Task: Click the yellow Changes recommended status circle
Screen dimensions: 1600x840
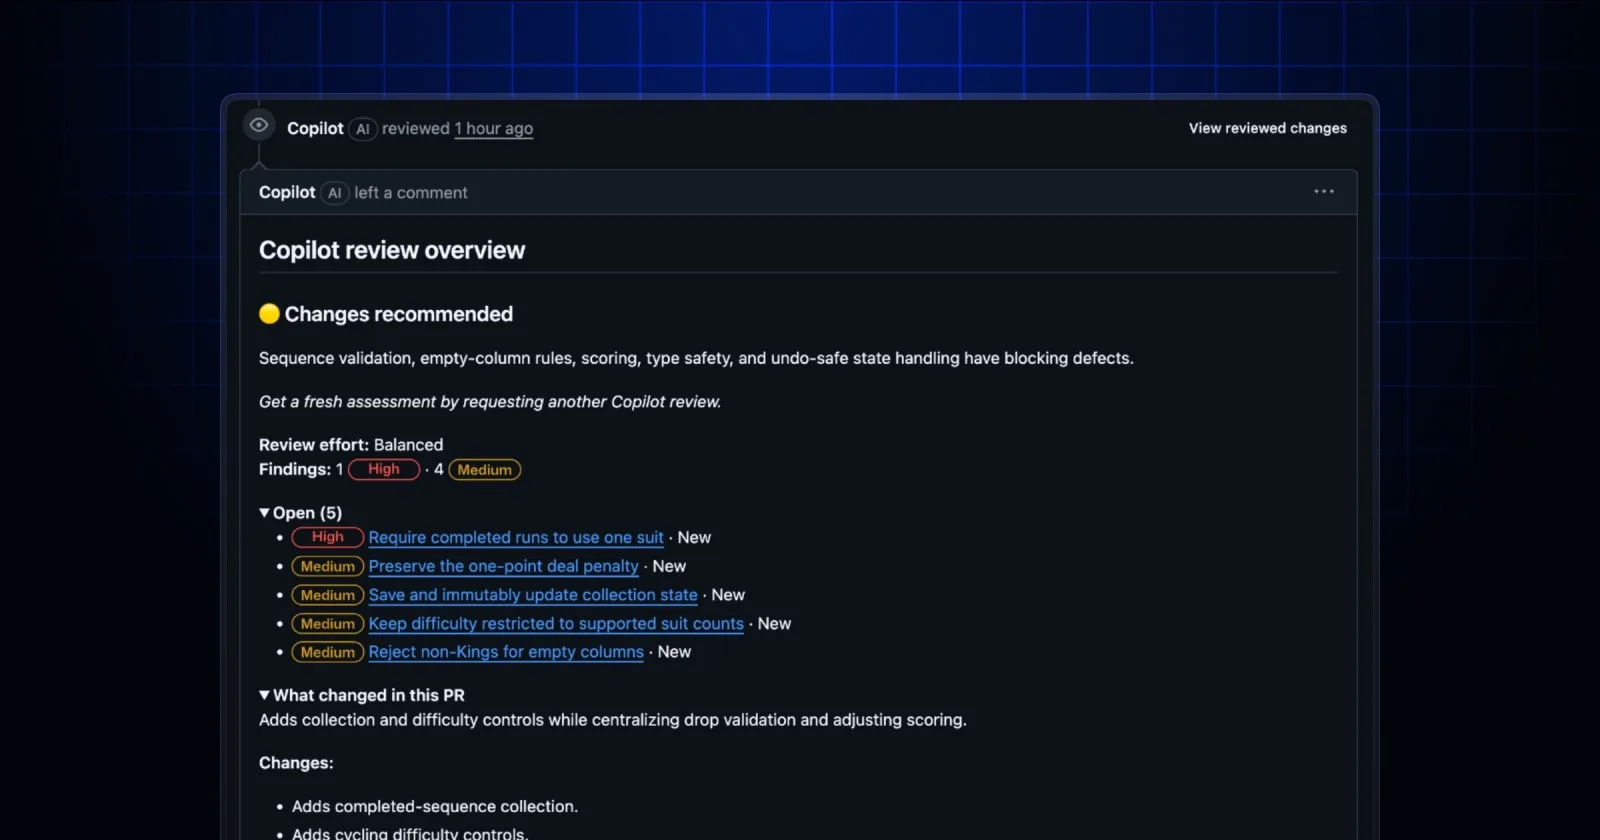Action: point(269,314)
